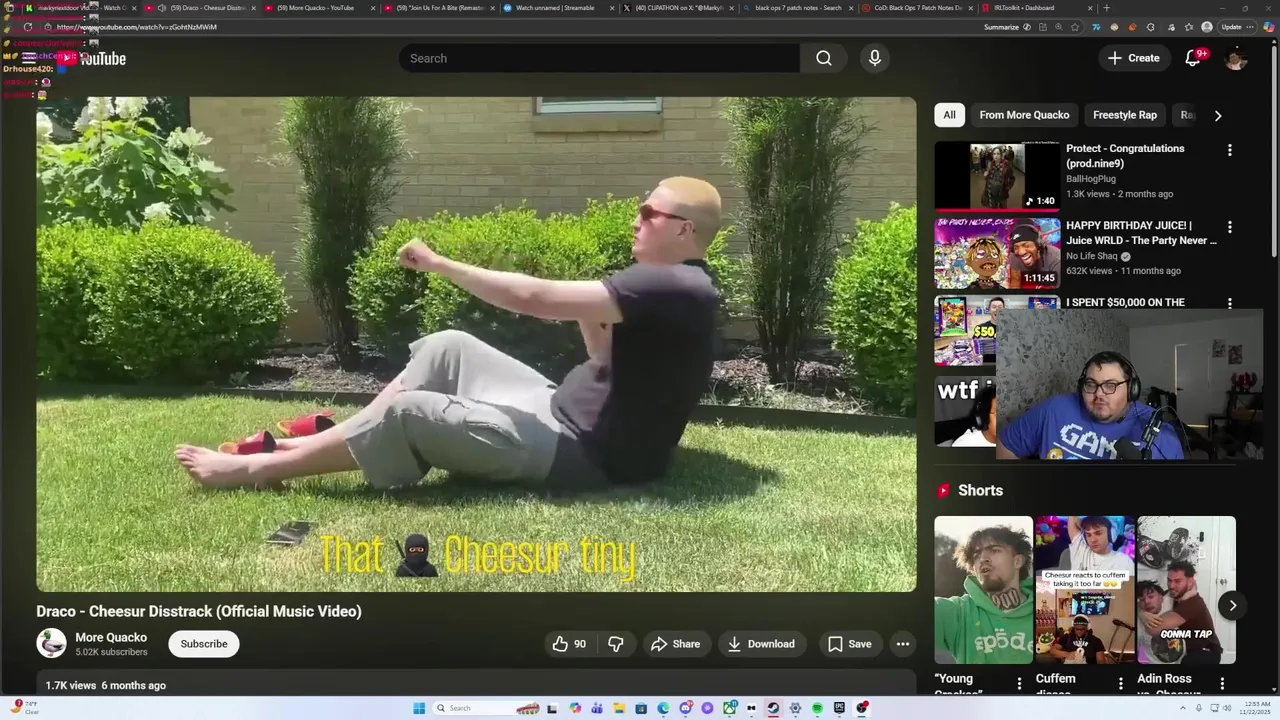Open Cheesur reacts to cuffem short thumbnail
The image size is (1280, 720).
point(1085,590)
